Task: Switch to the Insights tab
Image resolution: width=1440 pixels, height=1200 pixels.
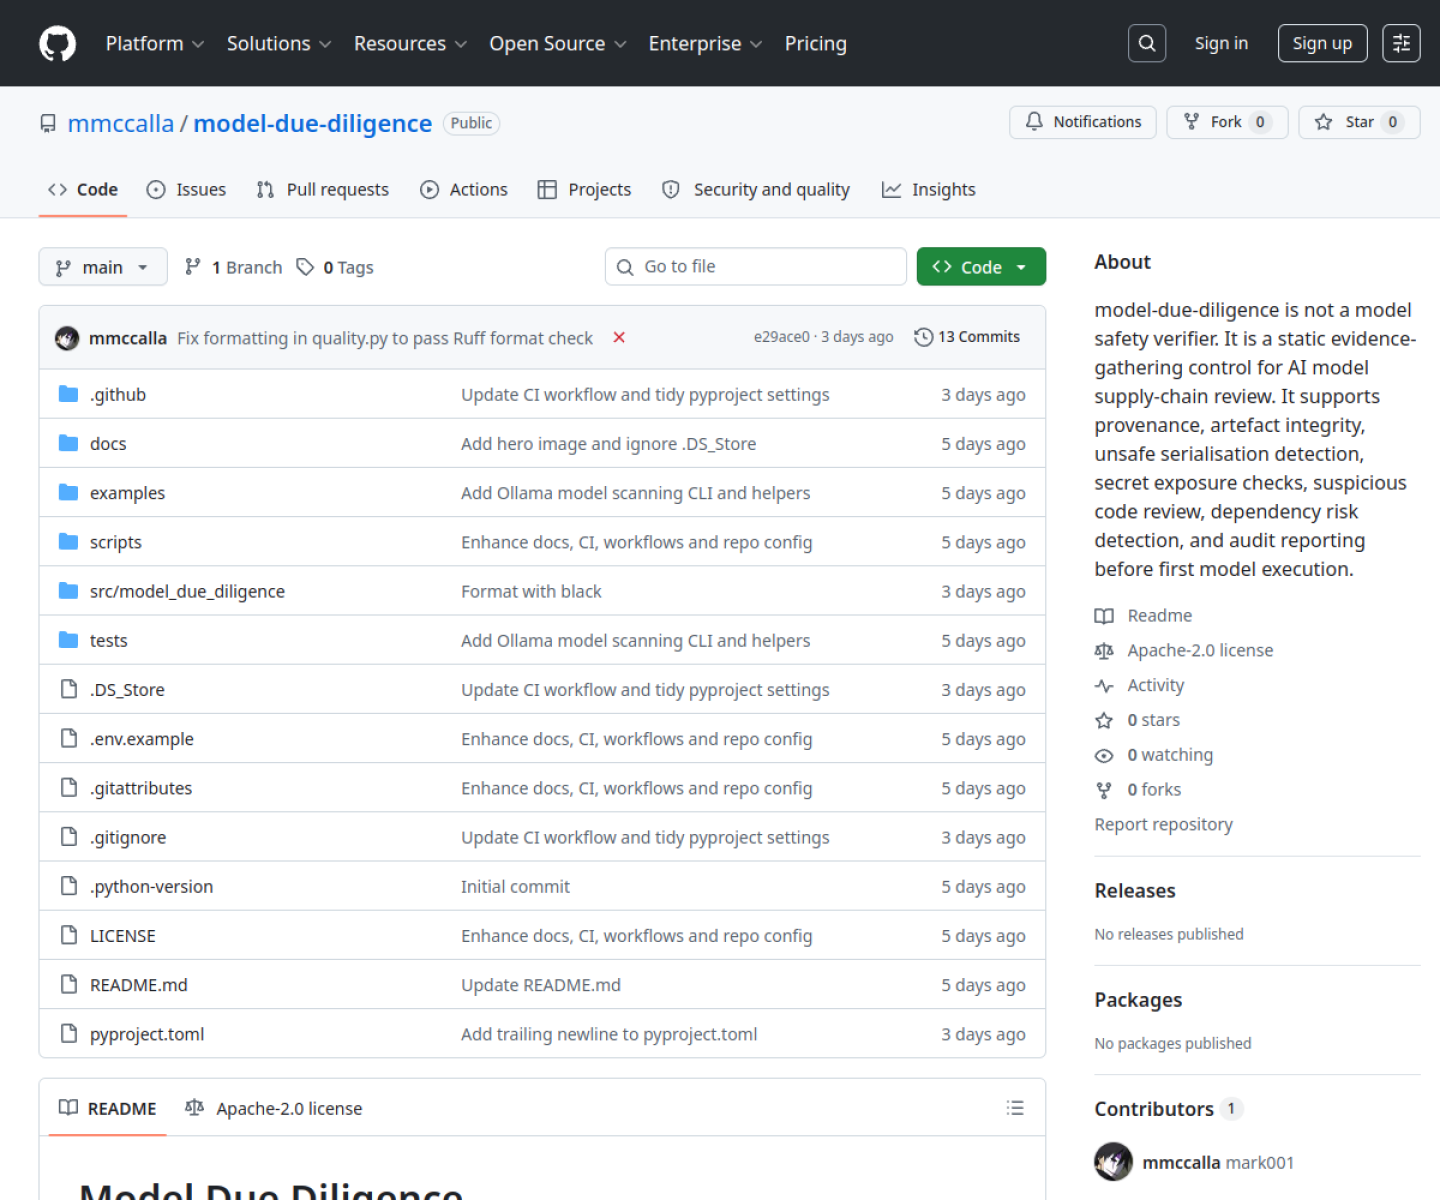Action: pos(929,190)
